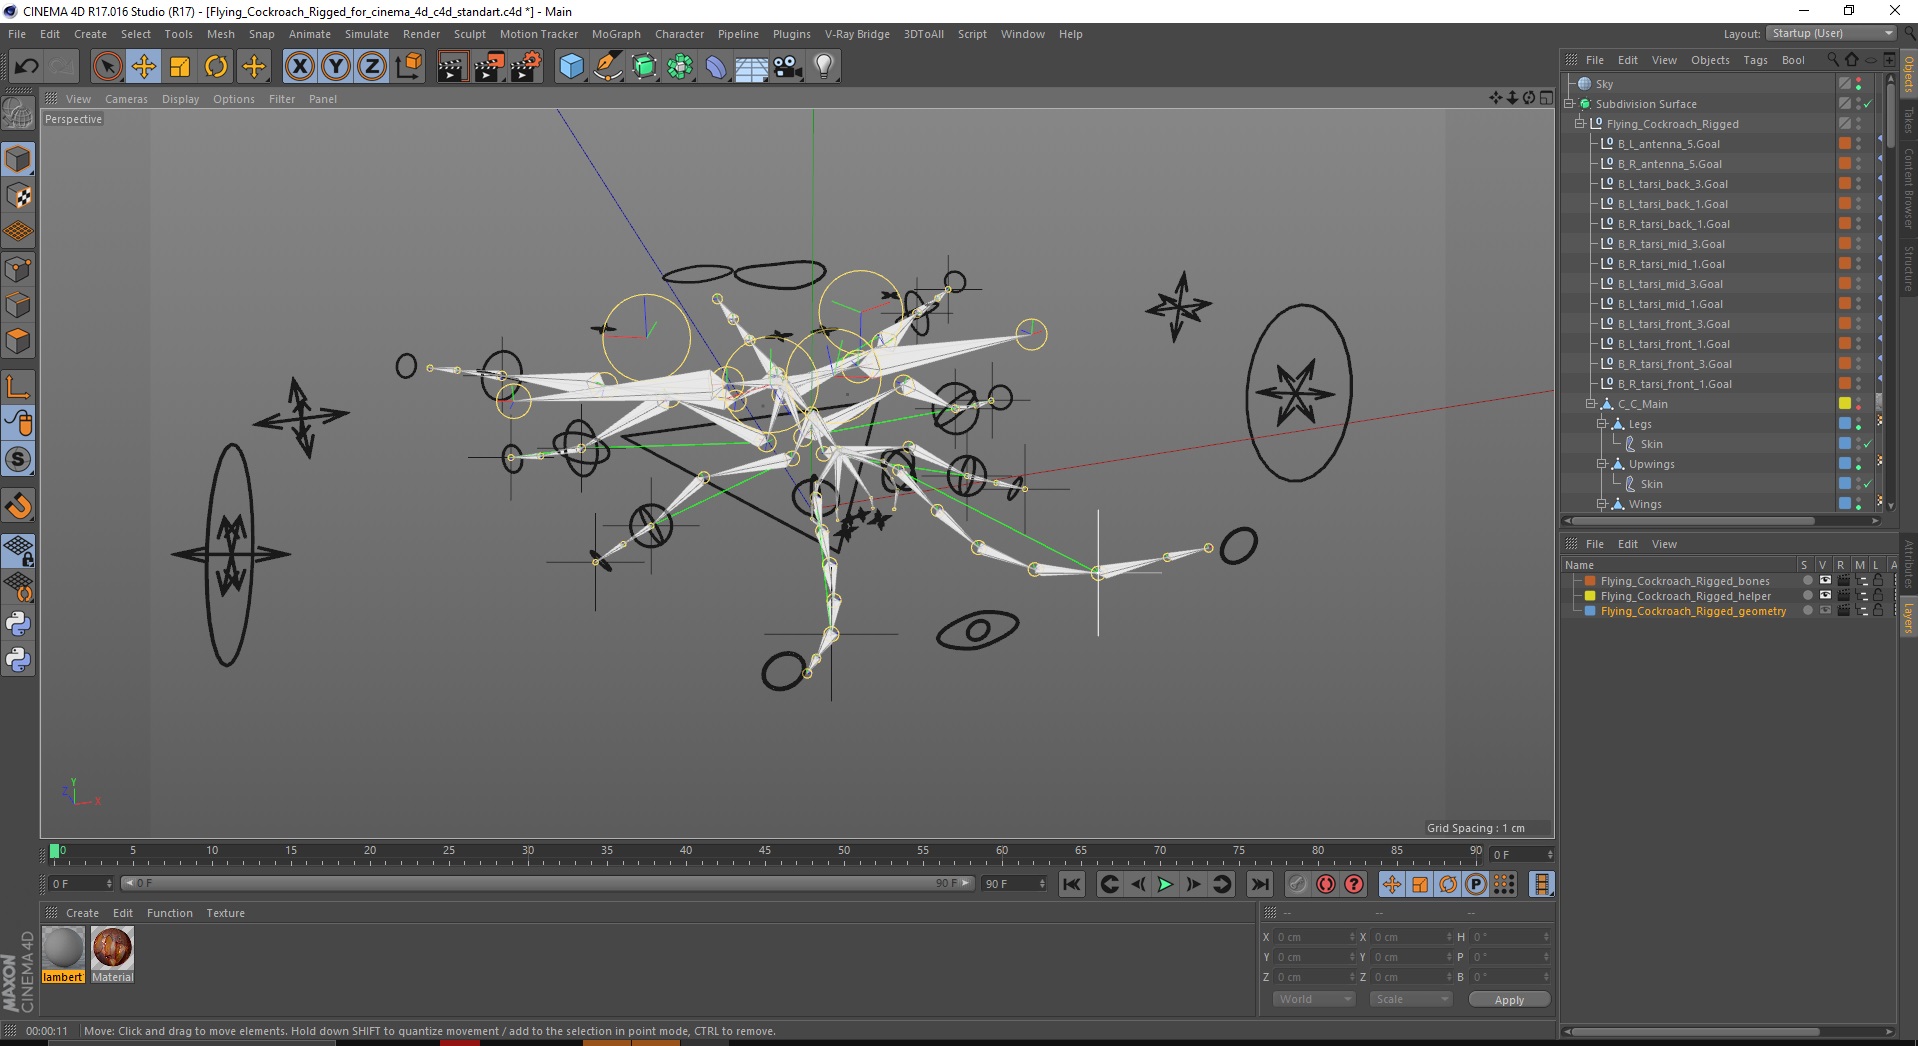Open the Layout Startup dropdown

(x=1831, y=33)
